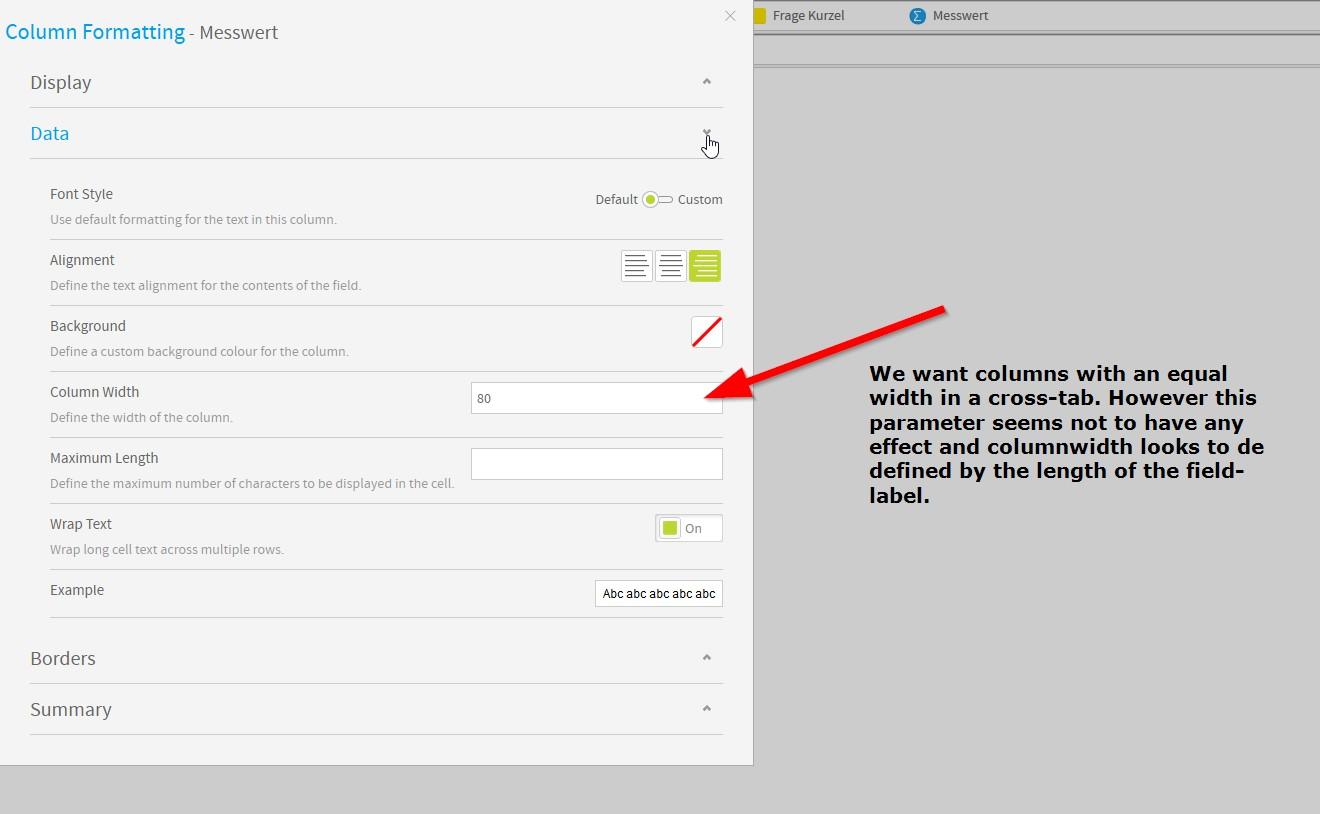Select right text alignment icon
This screenshot has width=1320, height=814.
(705, 266)
